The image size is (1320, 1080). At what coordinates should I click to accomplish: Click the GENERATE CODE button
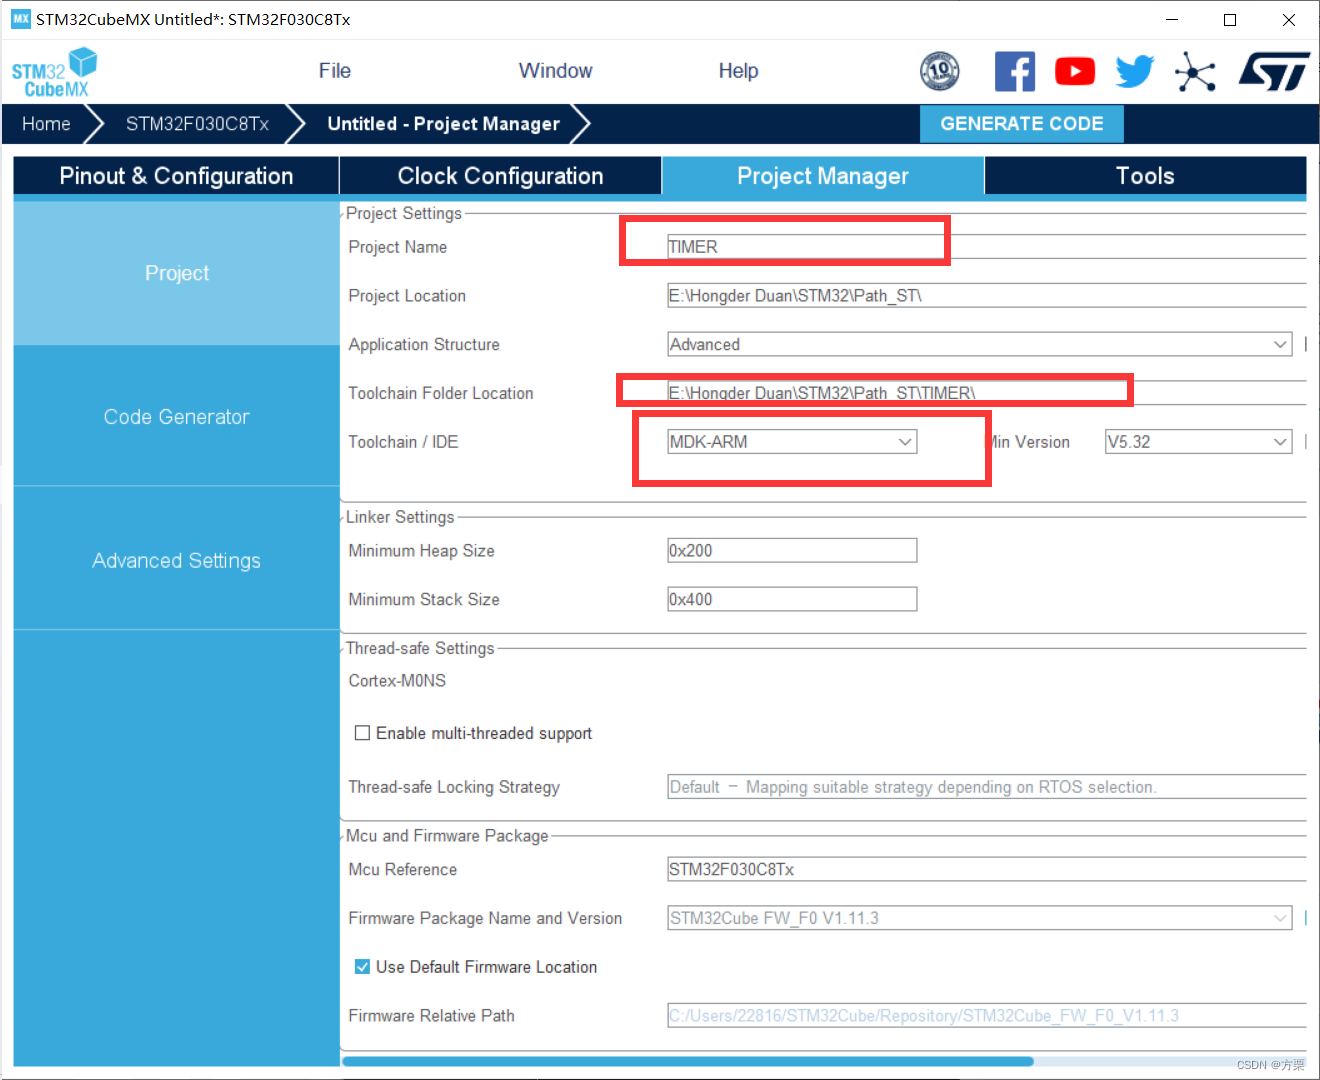click(1022, 124)
